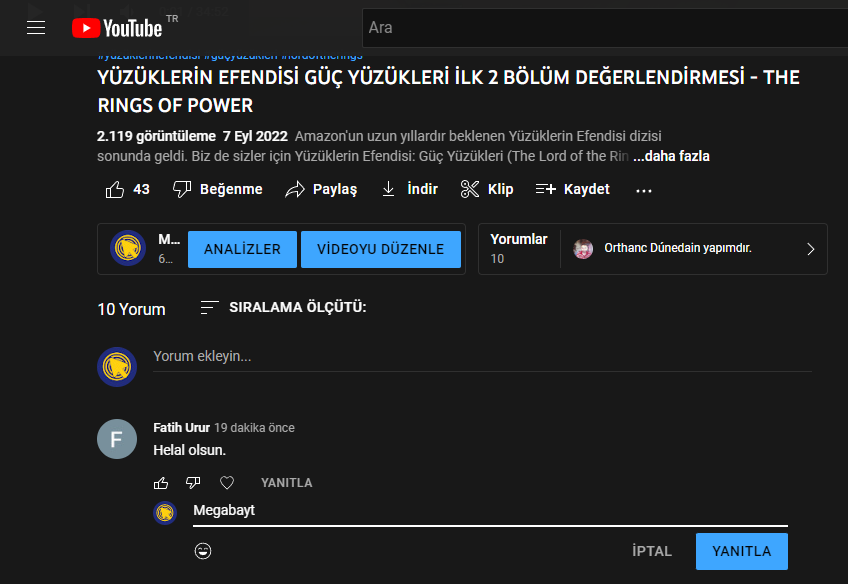The width and height of the screenshot is (848, 584).
Task: Open the hamburger guide menu
Action: [x=36, y=28]
